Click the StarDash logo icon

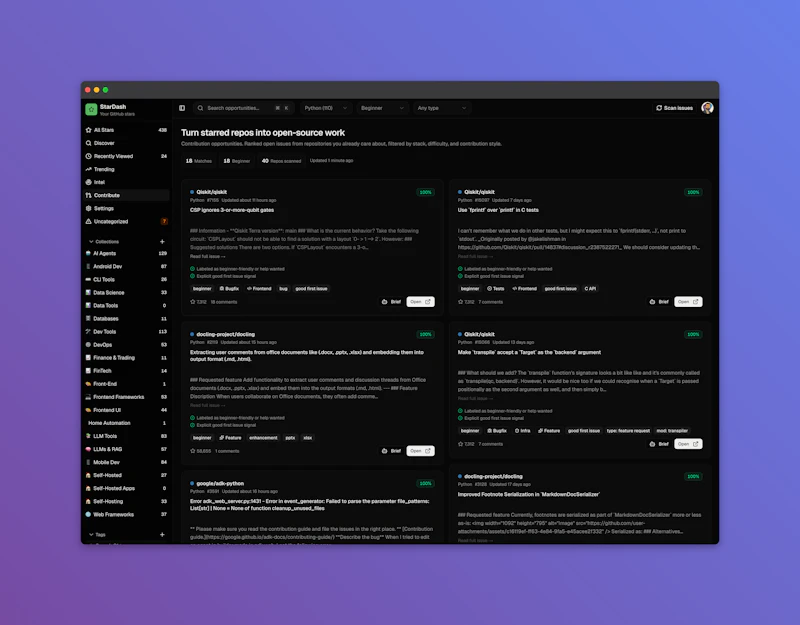pos(91,109)
